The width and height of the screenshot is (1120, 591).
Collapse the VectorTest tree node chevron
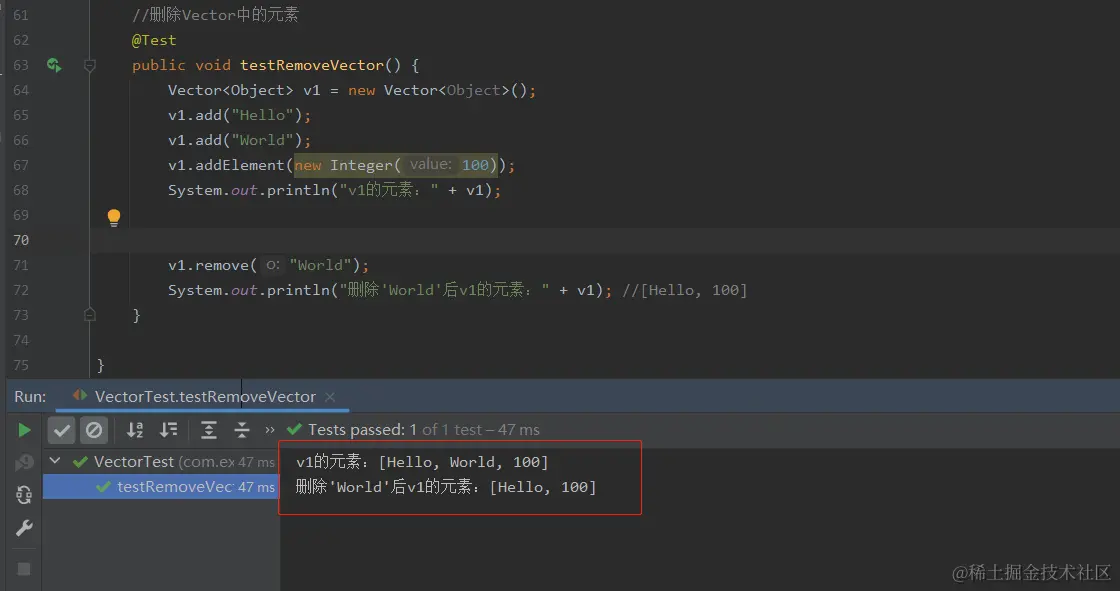pos(55,461)
